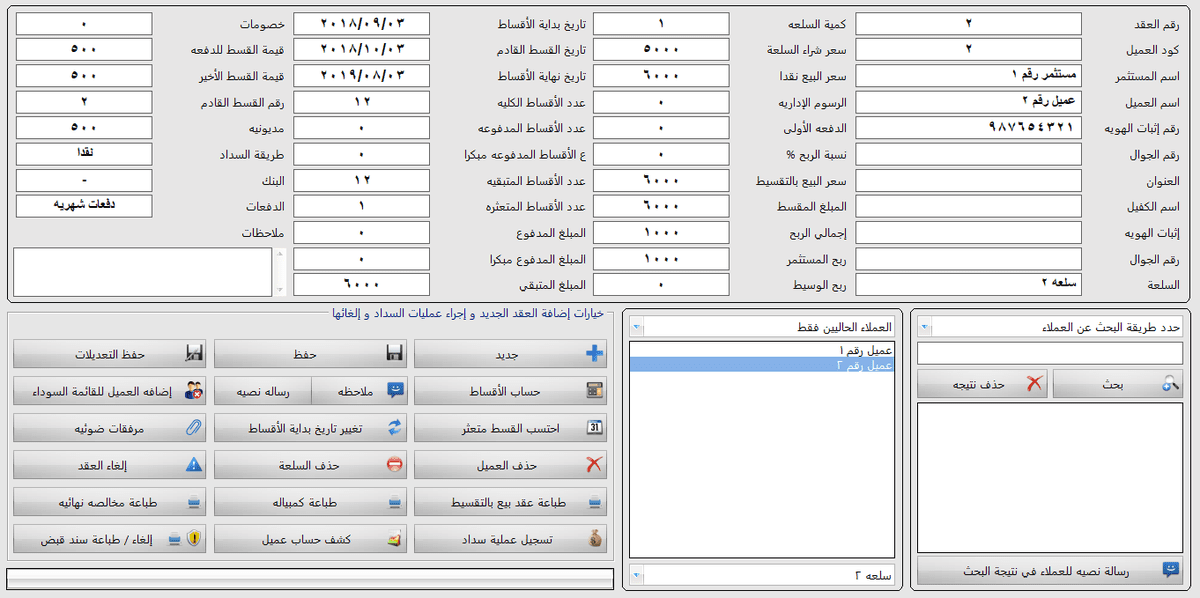Click the red X icon on حذف العميل
The width and height of the screenshot is (1200, 598).
point(594,465)
